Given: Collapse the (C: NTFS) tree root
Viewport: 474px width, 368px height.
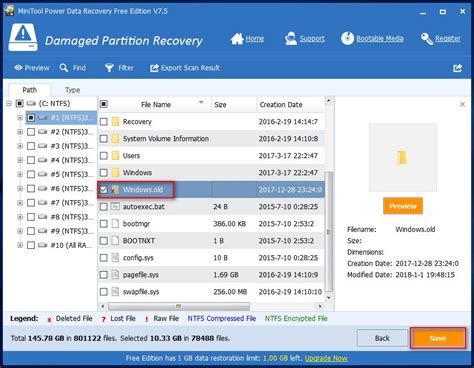Looking at the screenshot, I should [x=9, y=104].
